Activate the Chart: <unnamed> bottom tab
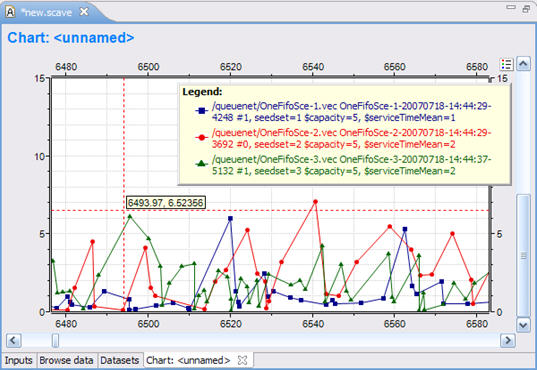The height and width of the screenshot is (370, 537). click(188, 360)
